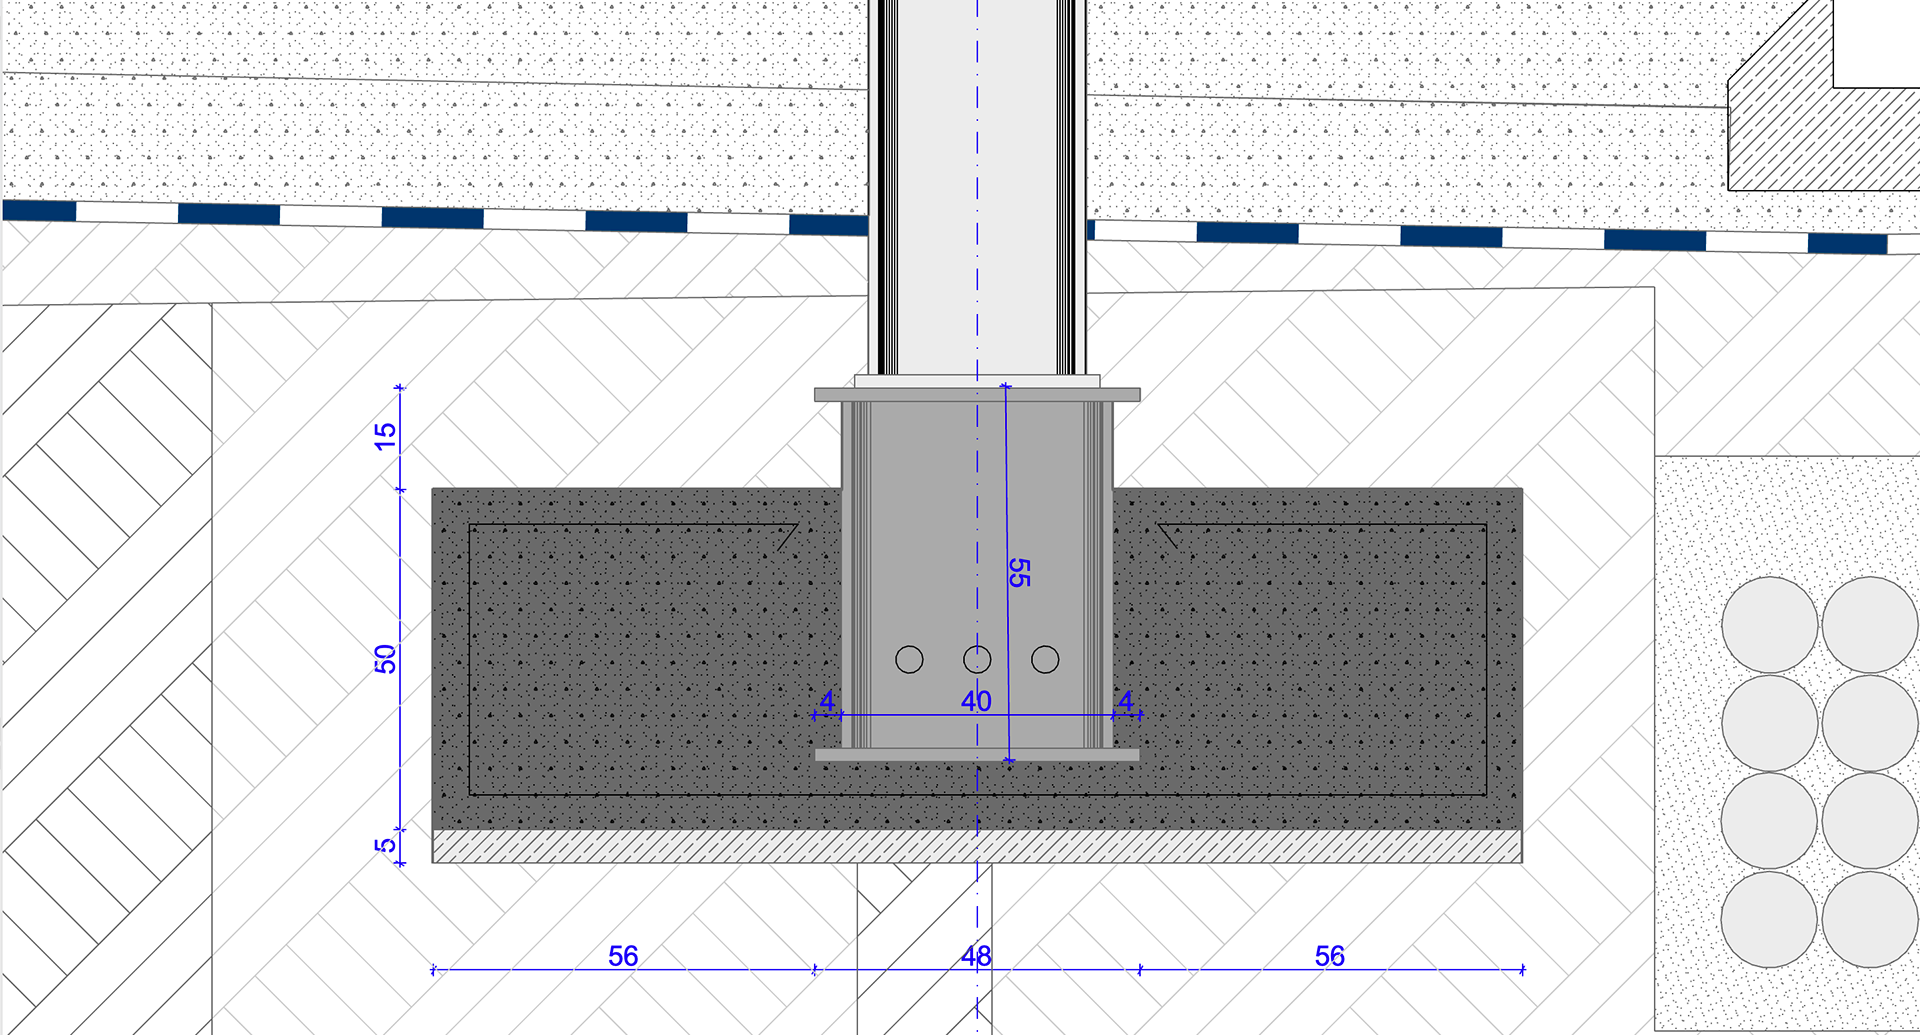The width and height of the screenshot is (1920, 1035).
Task: Select the rightmost bolt-hole circle
Action: click(1045, 659)
